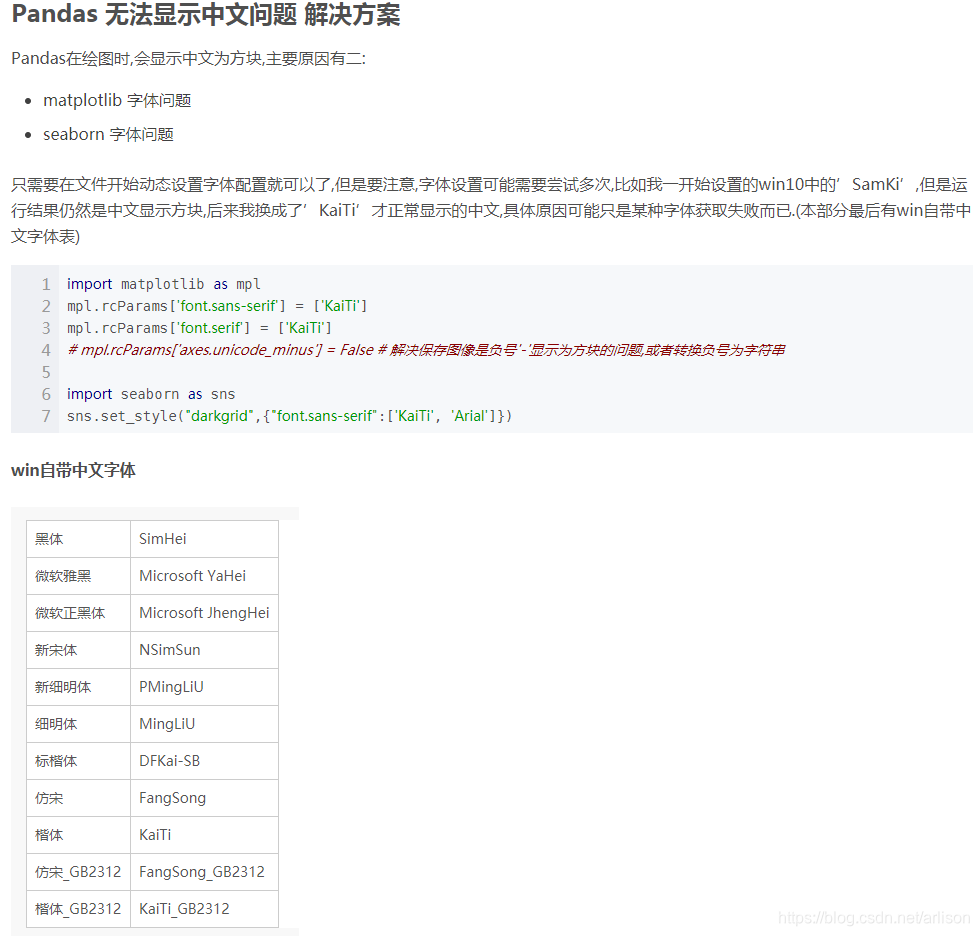Click line number 5 in the code gutter
This screenshot has height=936, width=979.
pos(46,372)
